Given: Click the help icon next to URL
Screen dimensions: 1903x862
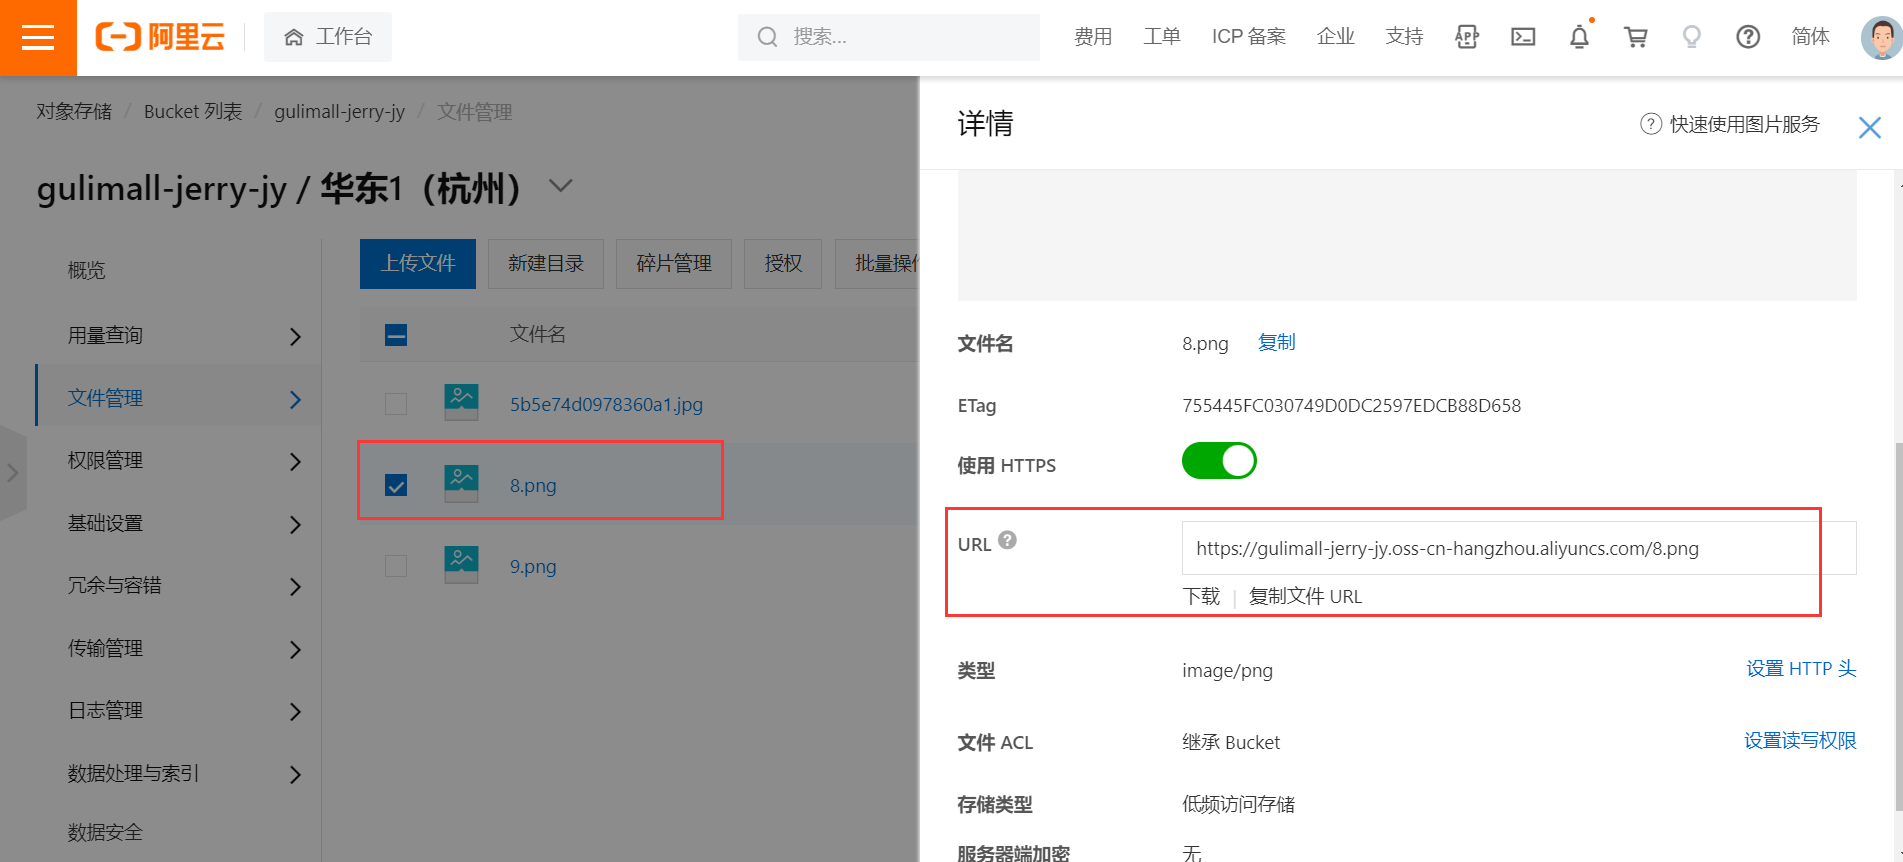Looking at the screenshot, I should 1008,540.
